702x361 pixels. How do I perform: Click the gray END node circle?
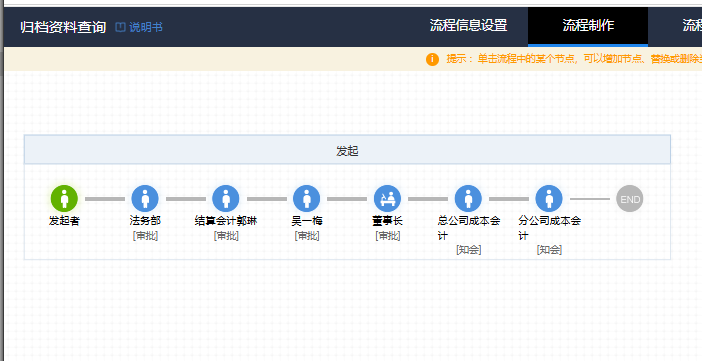coord(629,198)
